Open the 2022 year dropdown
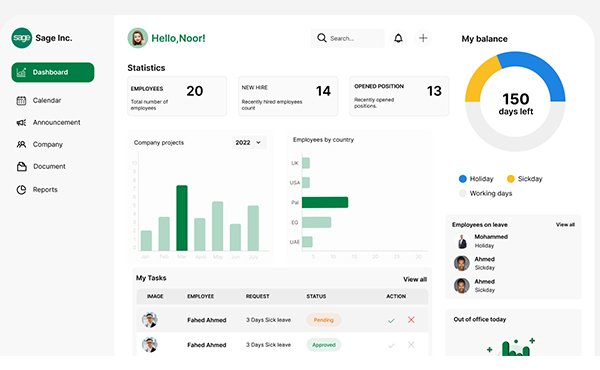Image resolution: width=600 pixels, height=370 pixels. [248, 142]
